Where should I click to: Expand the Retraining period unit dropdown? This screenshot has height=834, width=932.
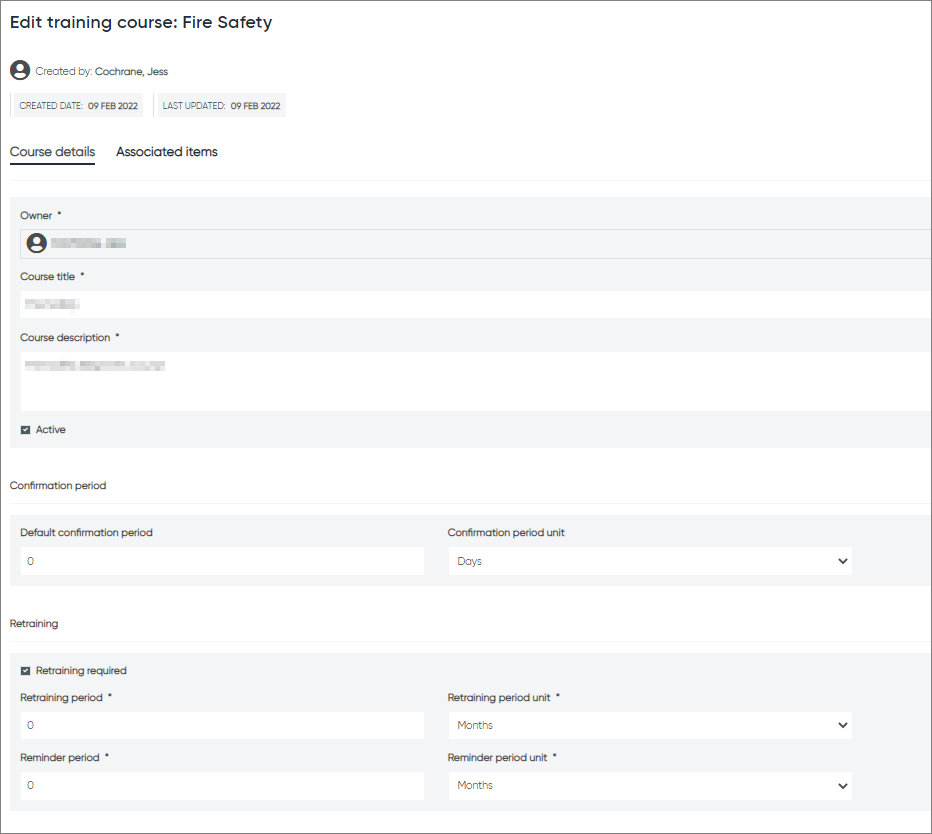(x=650, y=725)
